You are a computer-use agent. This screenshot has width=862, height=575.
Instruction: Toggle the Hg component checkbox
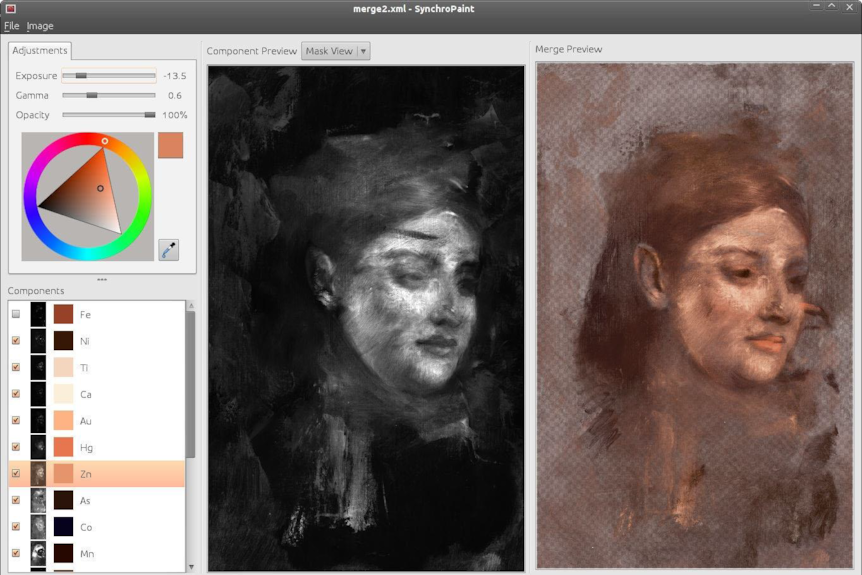(x=16, y=447)
